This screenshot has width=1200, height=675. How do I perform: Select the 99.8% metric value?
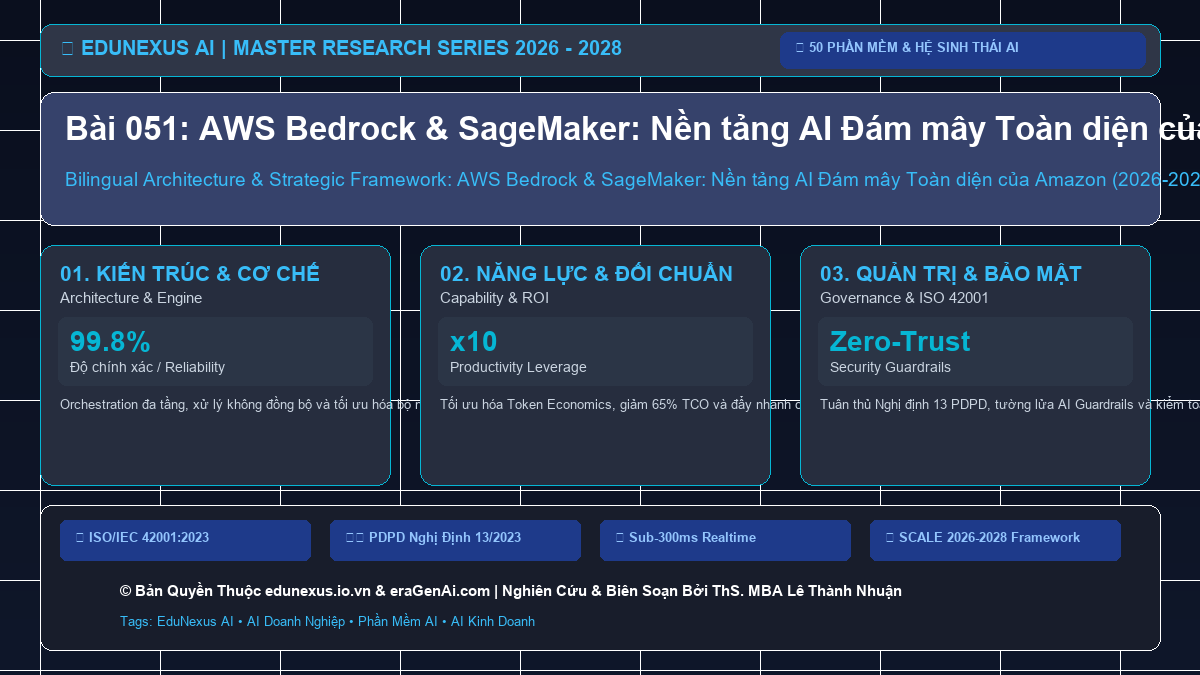click(110, 342)
